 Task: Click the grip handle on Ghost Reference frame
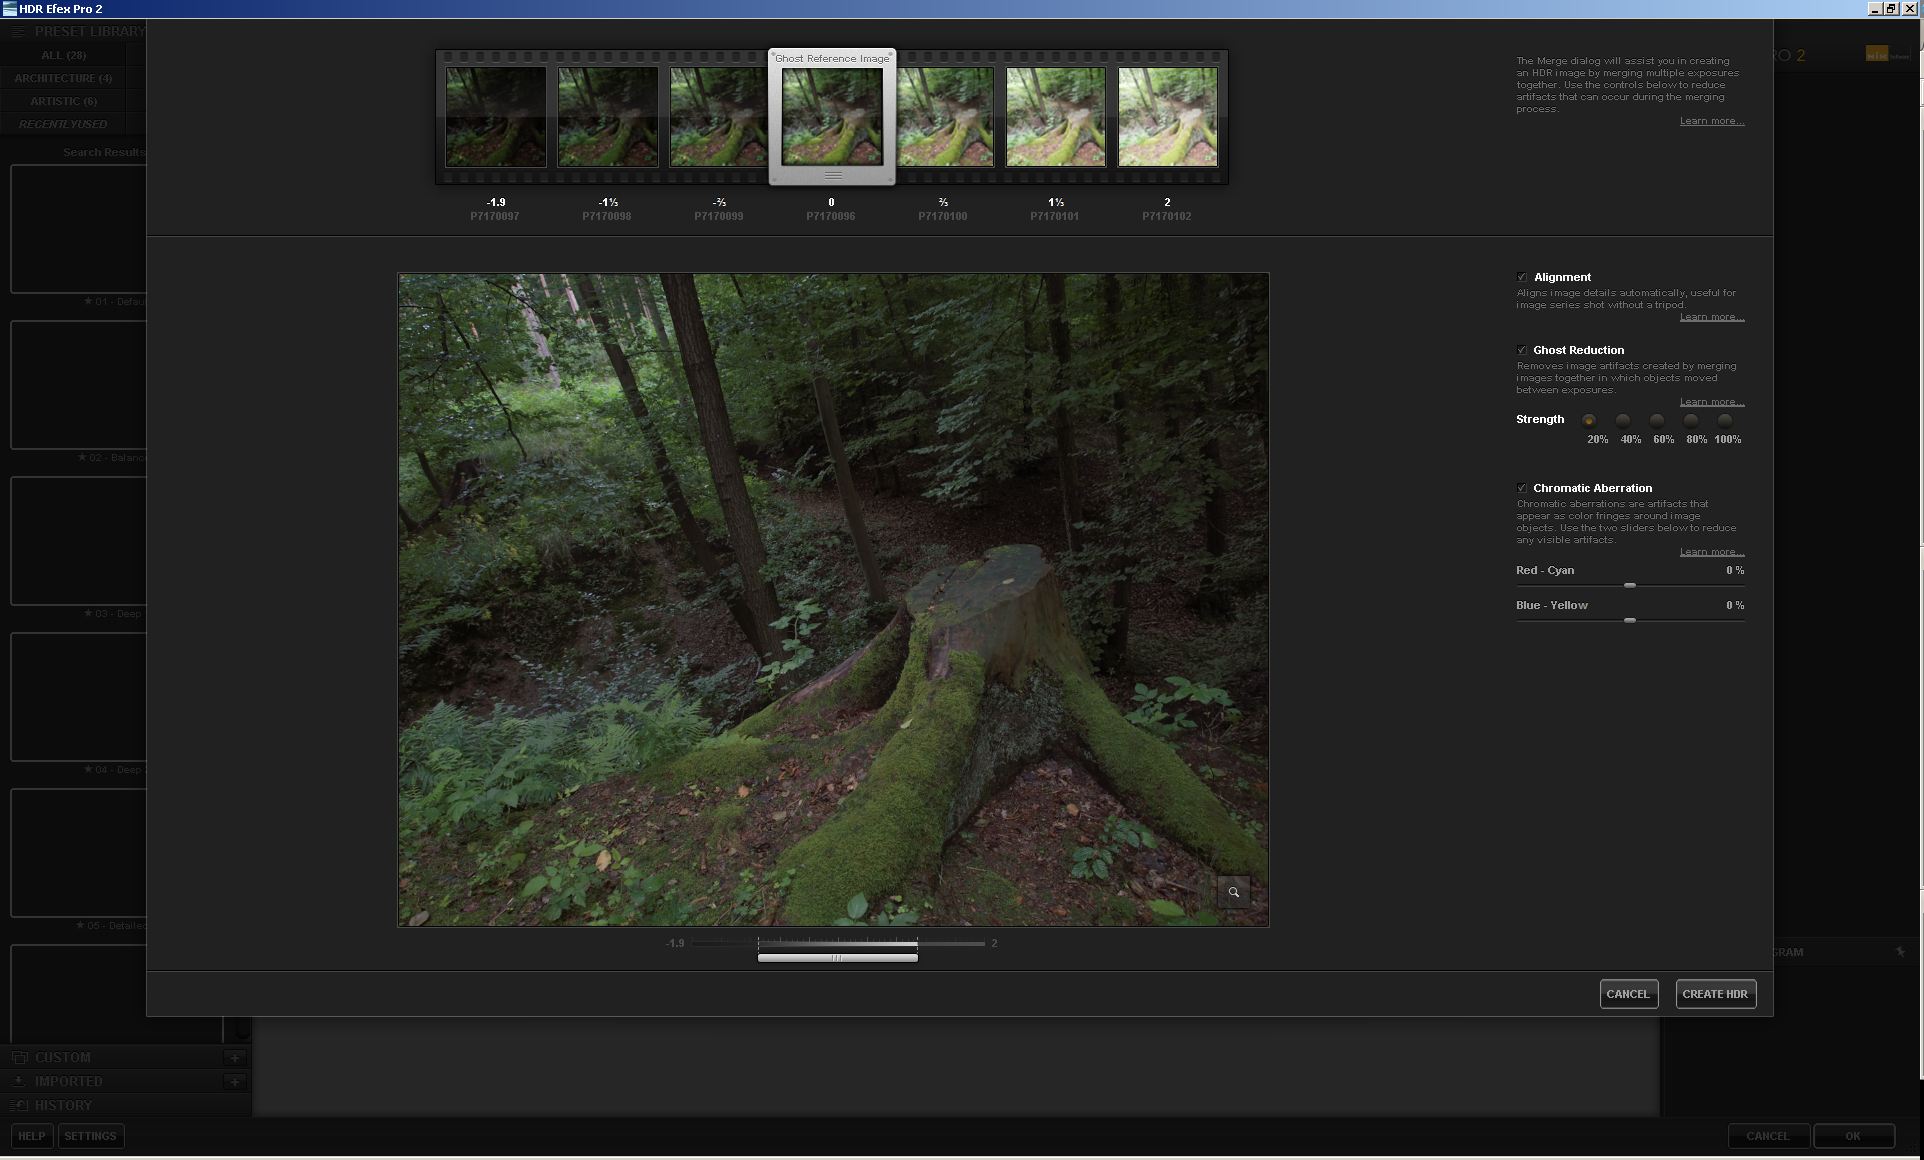pos(832,176)
